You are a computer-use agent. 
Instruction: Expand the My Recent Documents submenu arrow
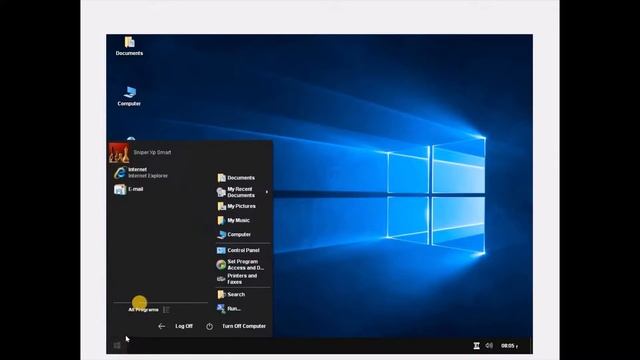coord(267,192)
